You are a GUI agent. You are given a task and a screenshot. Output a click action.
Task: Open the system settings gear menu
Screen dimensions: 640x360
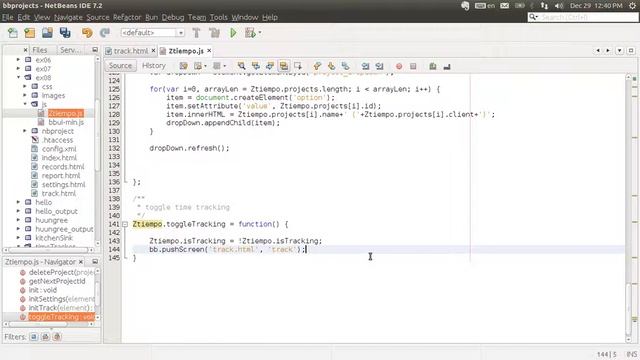632,6
